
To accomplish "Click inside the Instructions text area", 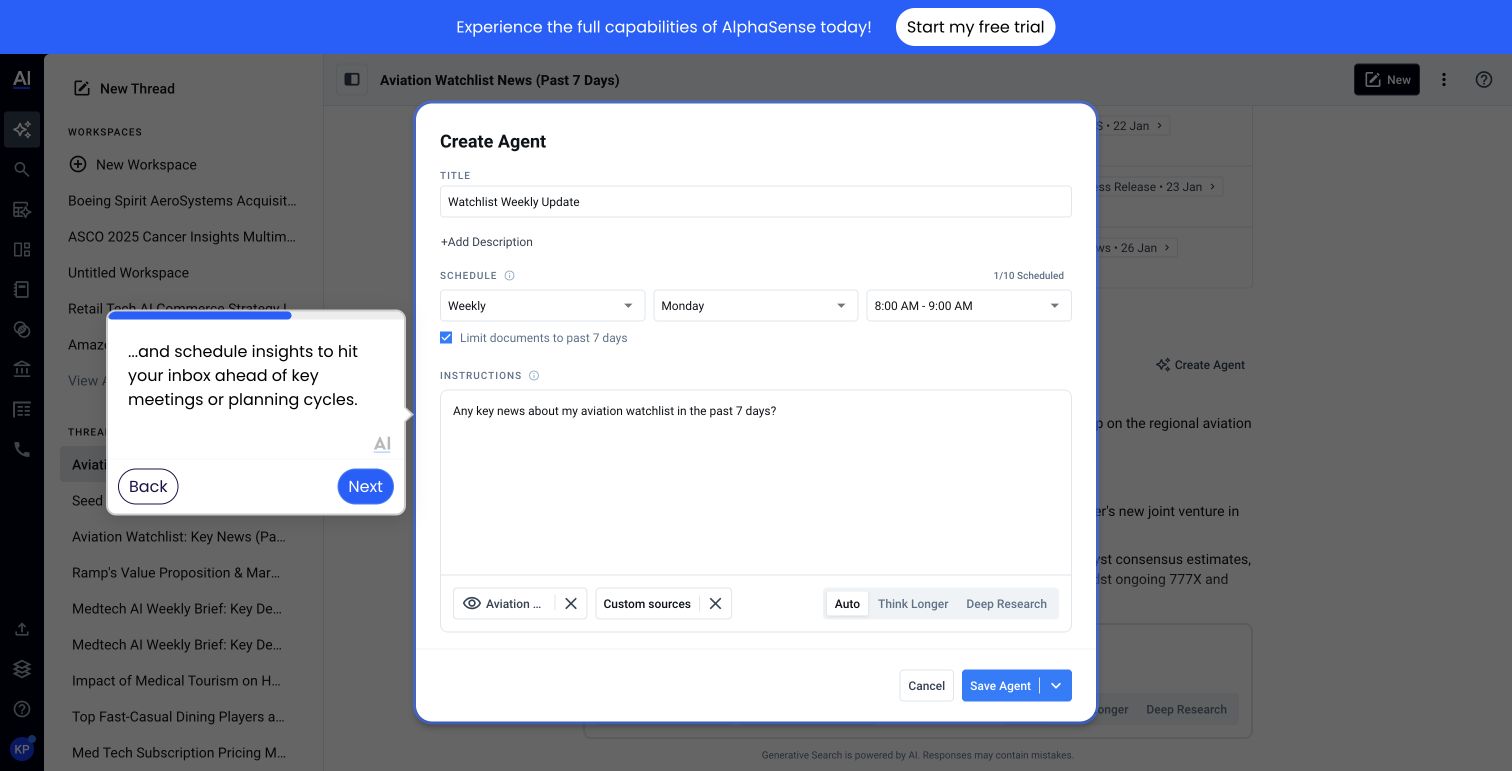I will click(x=755, y=482).
